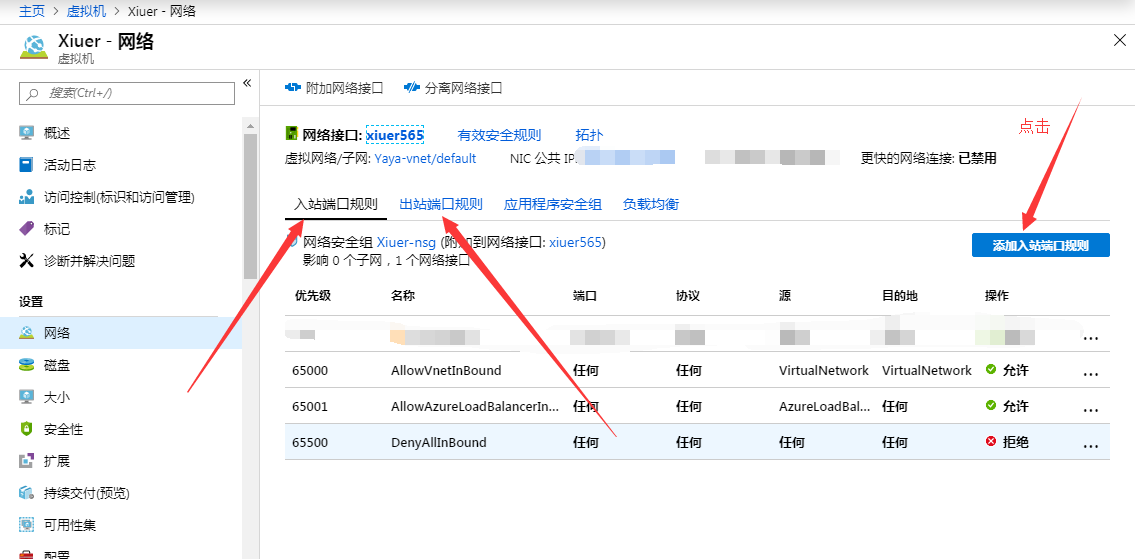Viewport: 1135px width, 559px height.
Task: Select AllowAzureLoadBalancerIn... rule name
Action: tap(475, 406)
